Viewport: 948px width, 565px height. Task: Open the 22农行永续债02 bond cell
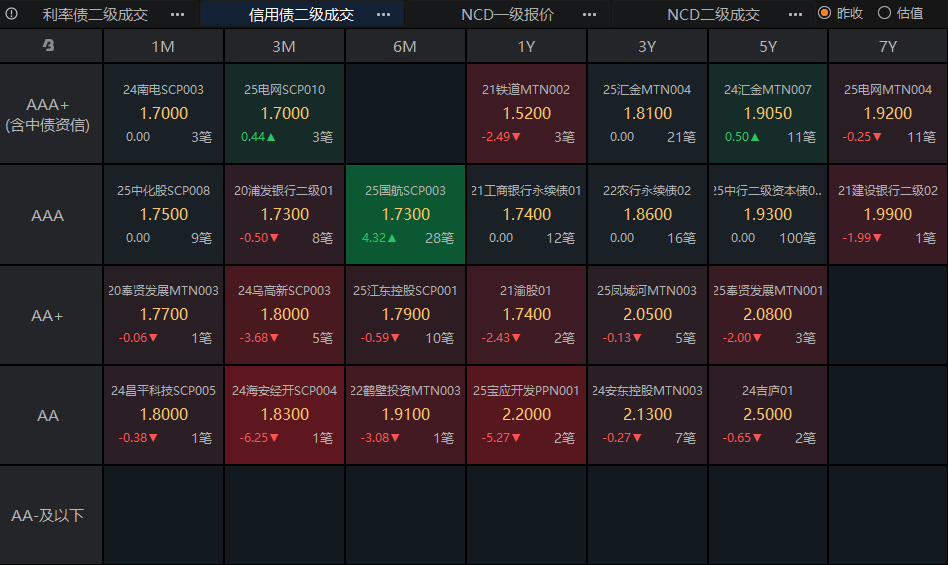point(647,215)
